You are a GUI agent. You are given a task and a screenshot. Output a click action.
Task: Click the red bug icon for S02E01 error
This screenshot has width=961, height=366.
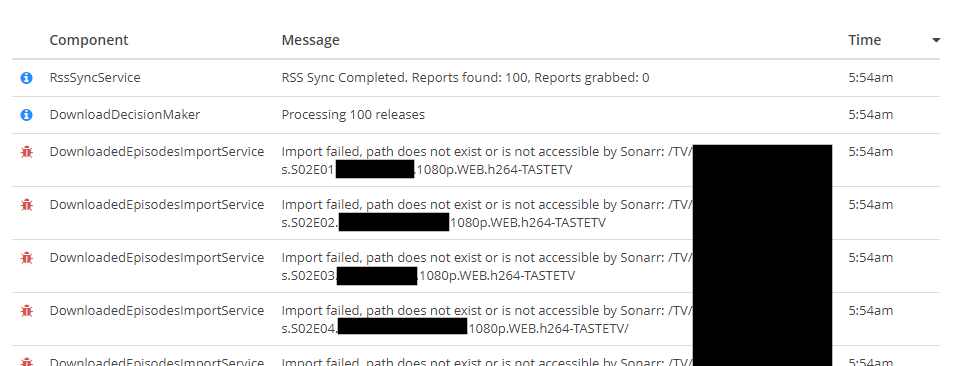coord(26,151)
